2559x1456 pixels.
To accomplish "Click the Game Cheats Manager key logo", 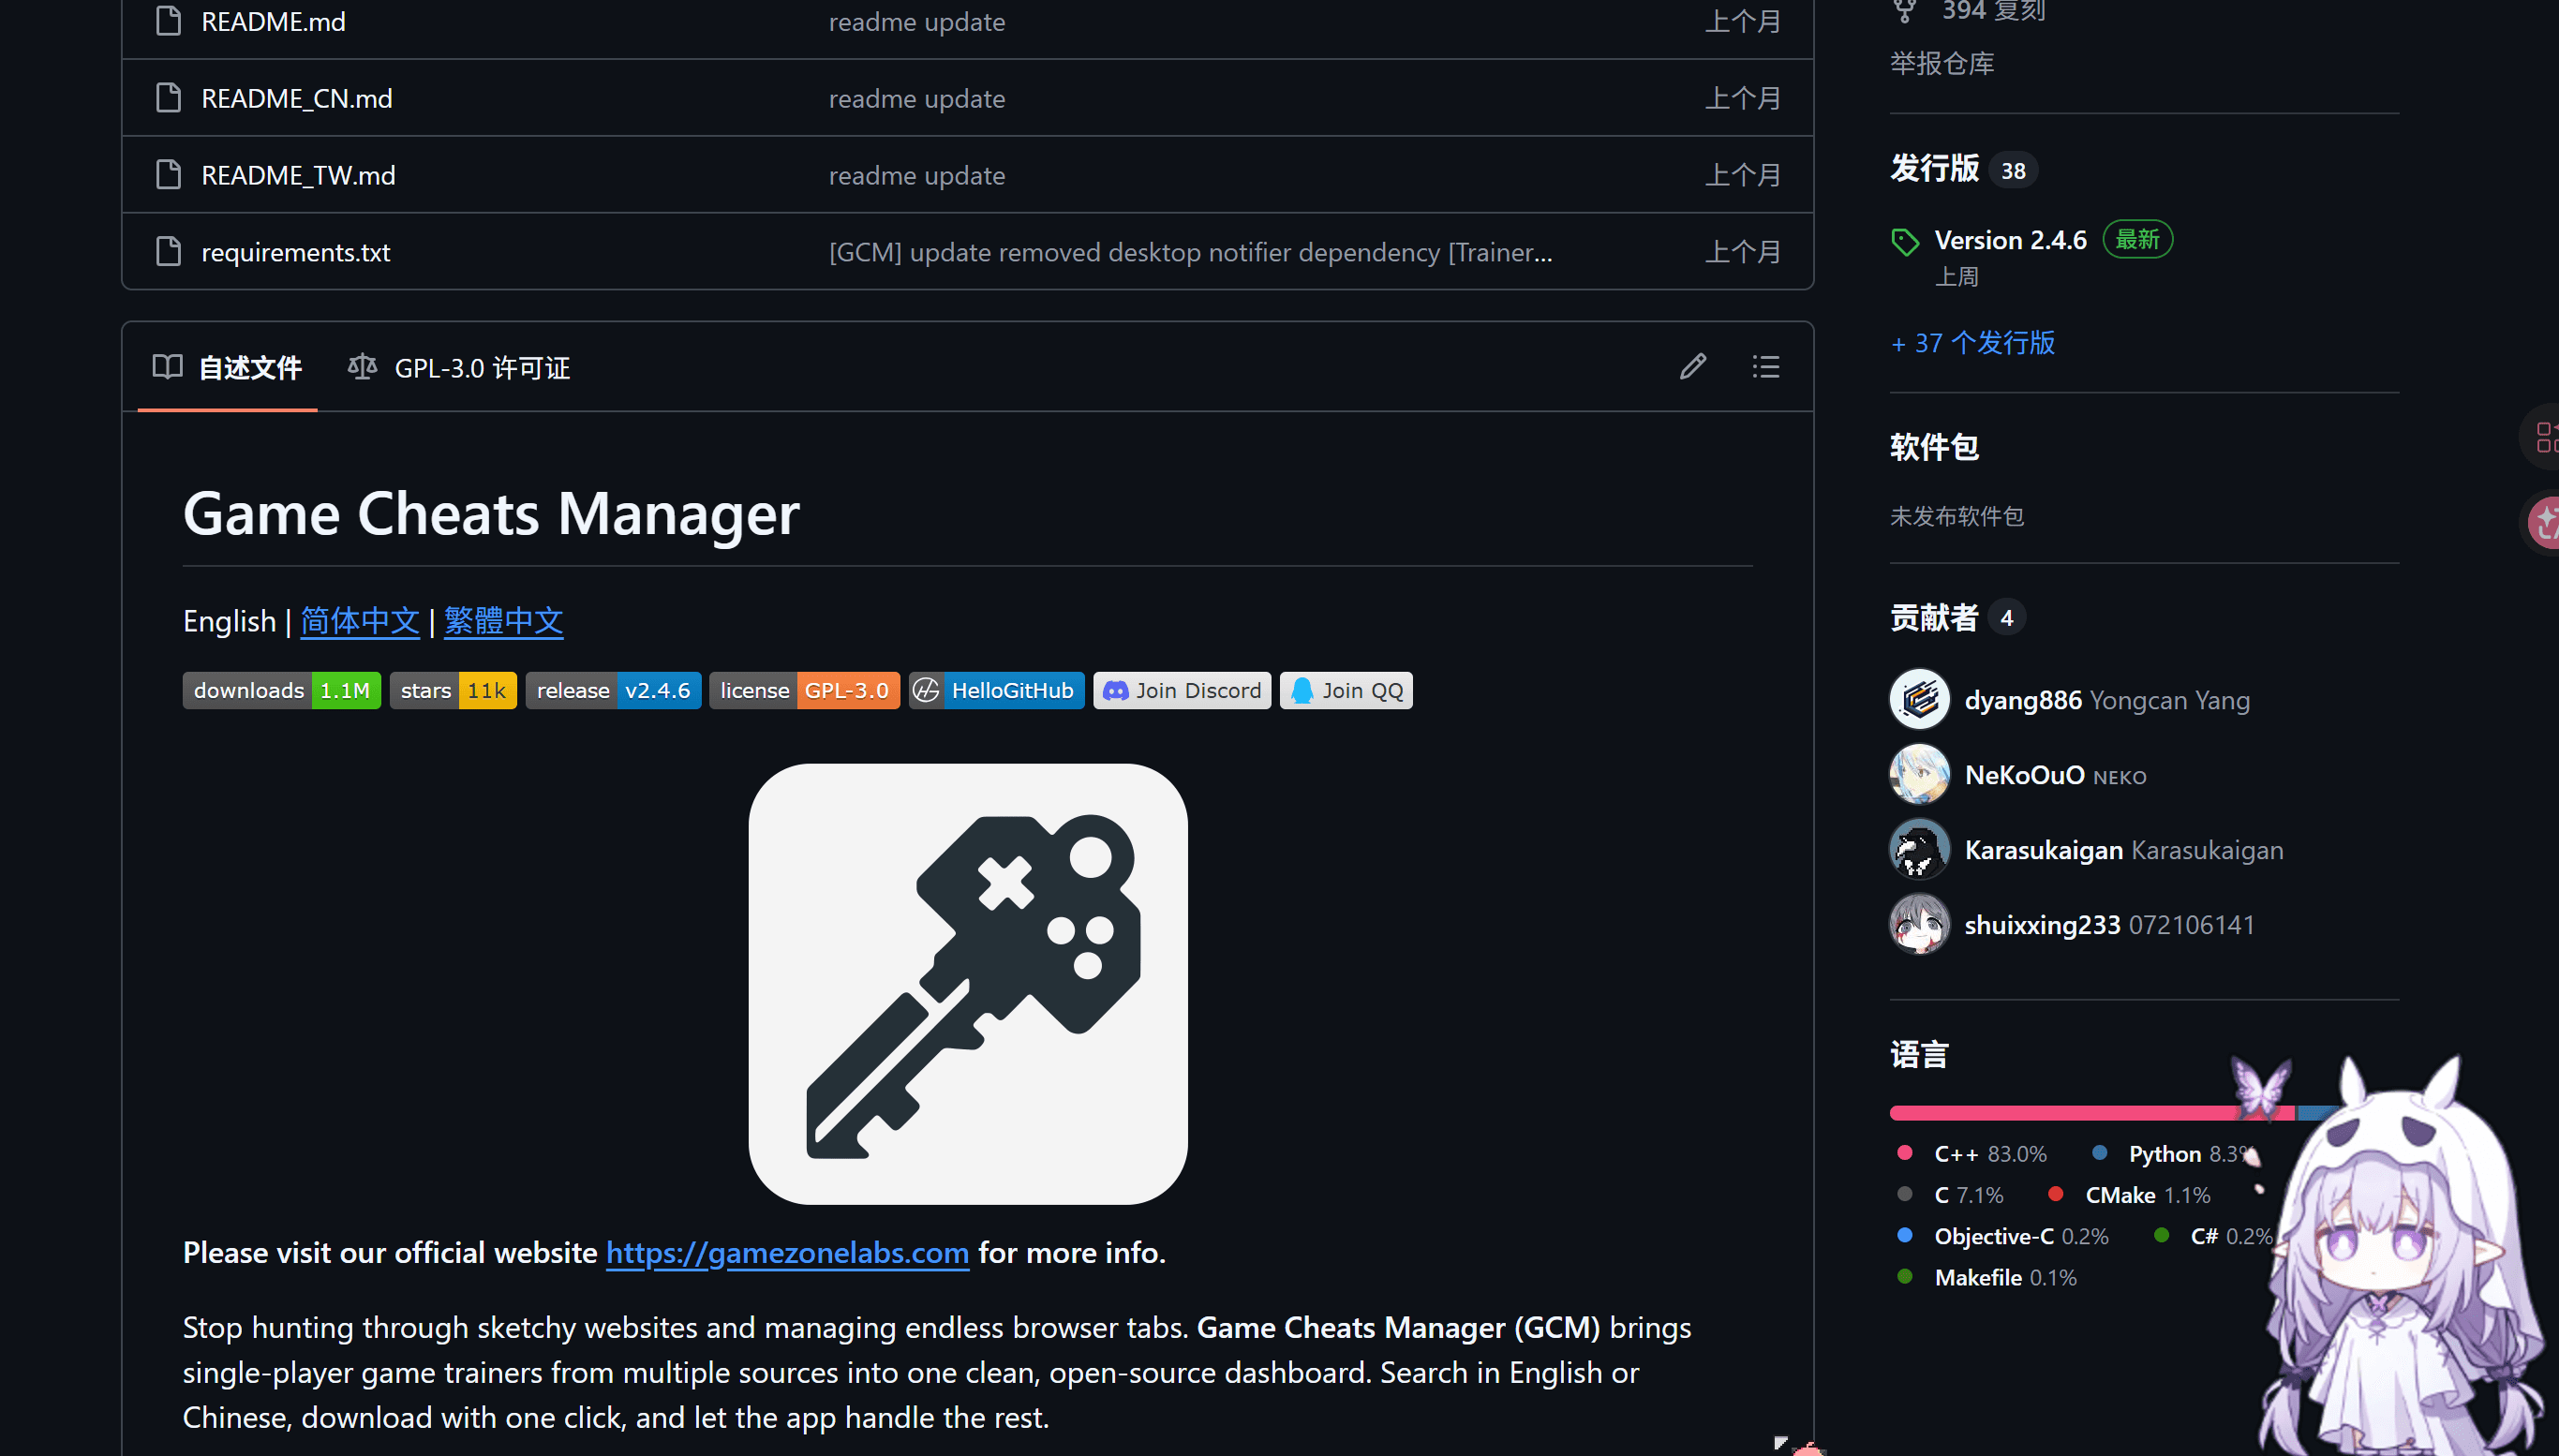I will [968, 984].
